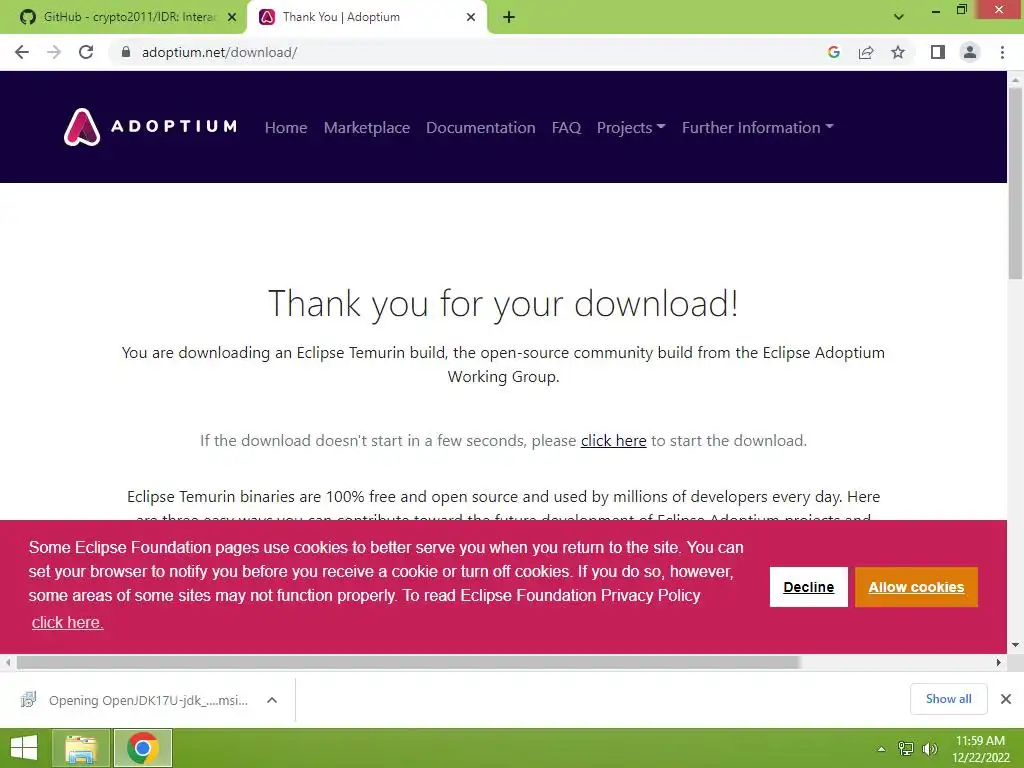Expand the Further Information dropdown
This screenshot has height=768, width=1024.
(758, 127)
